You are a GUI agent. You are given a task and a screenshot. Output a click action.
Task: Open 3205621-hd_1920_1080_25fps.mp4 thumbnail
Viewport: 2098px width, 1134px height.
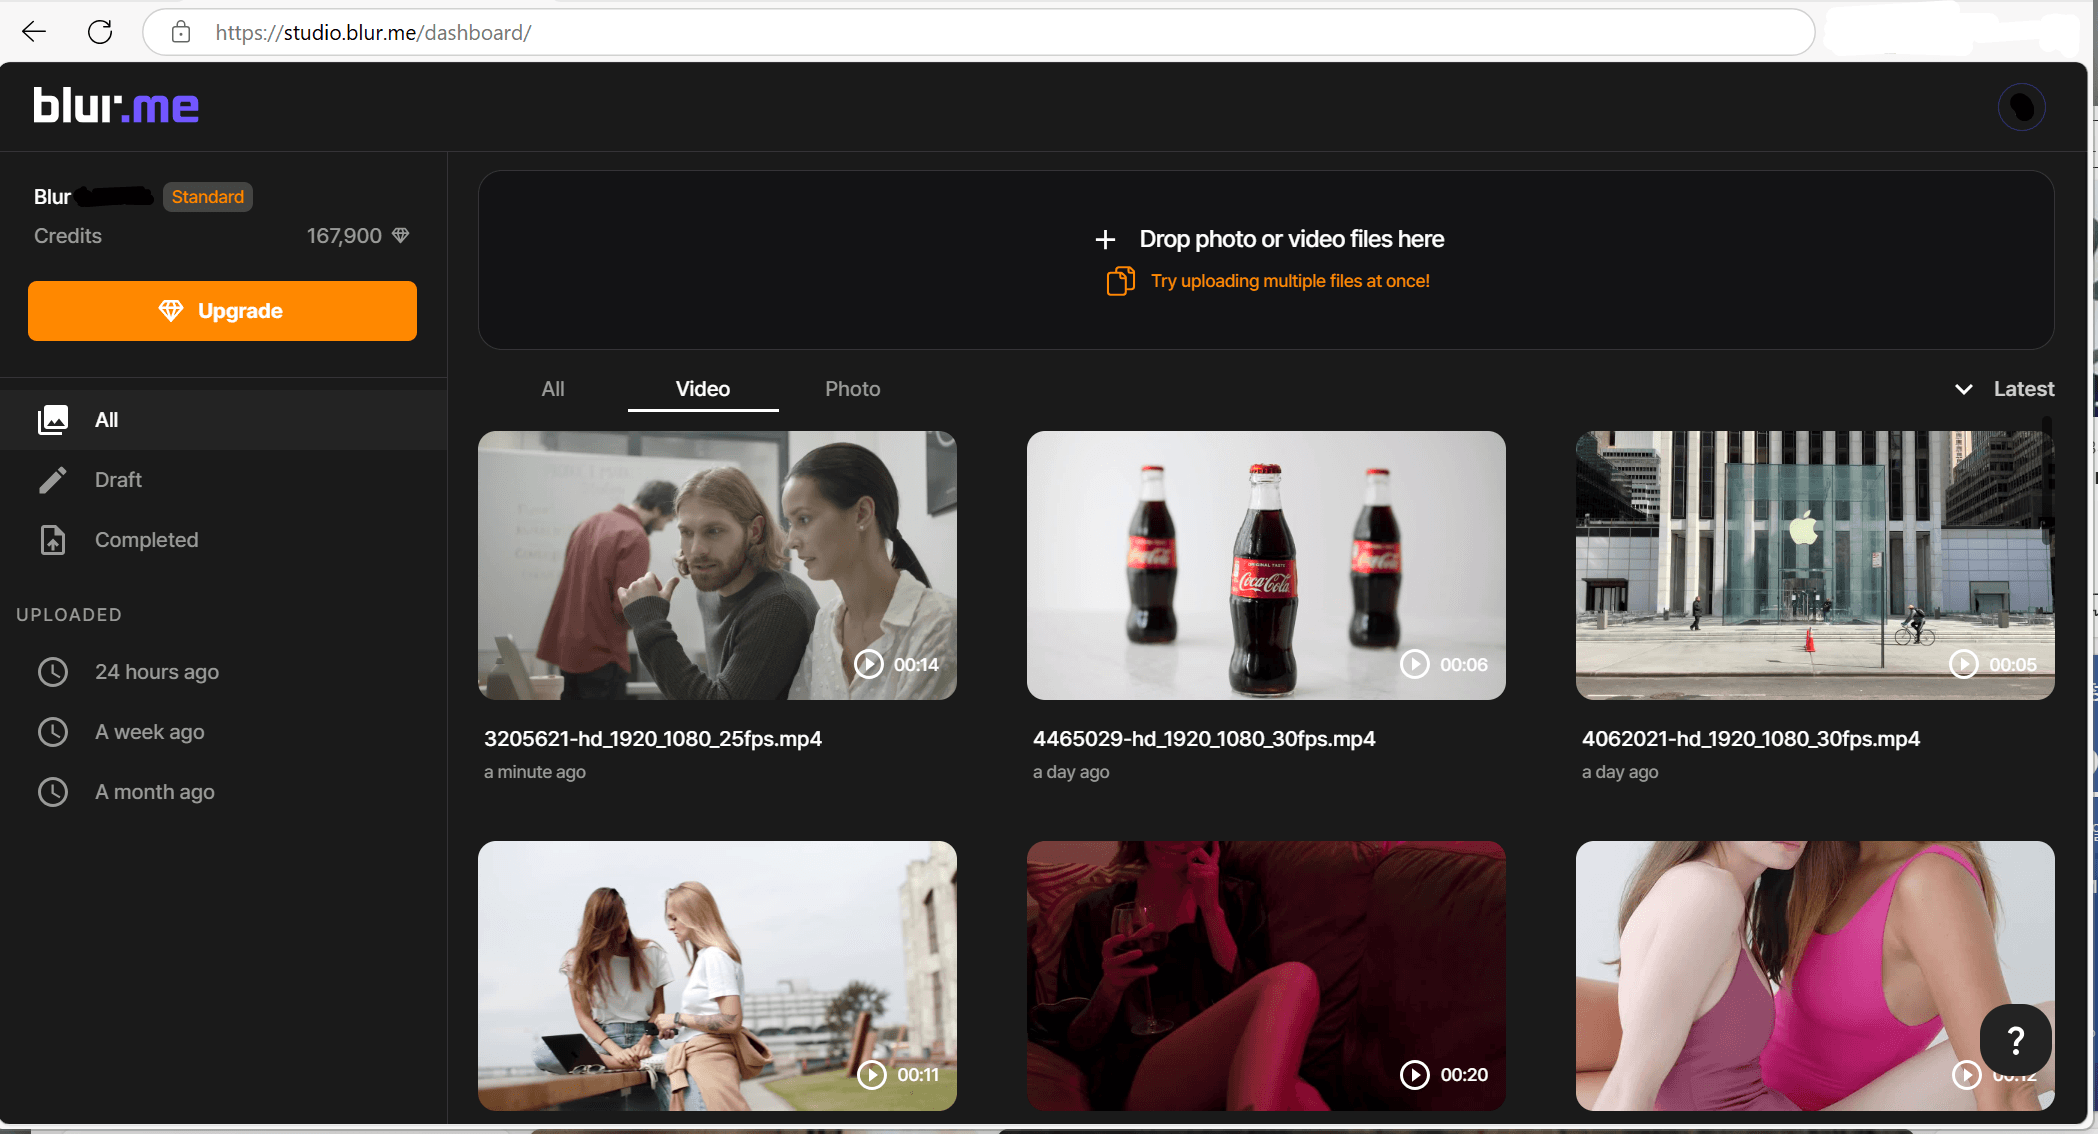[717, 565]
